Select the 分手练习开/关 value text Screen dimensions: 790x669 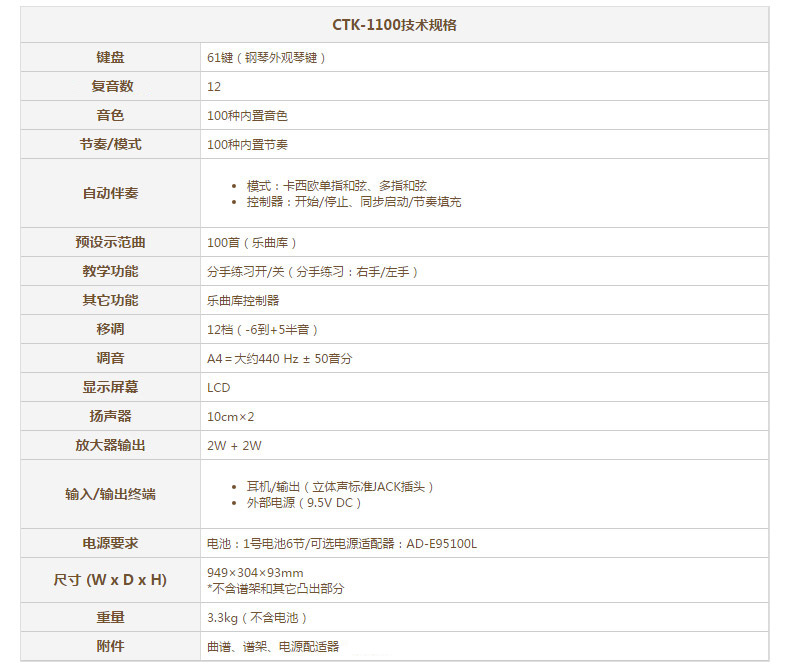click(312, 272)
